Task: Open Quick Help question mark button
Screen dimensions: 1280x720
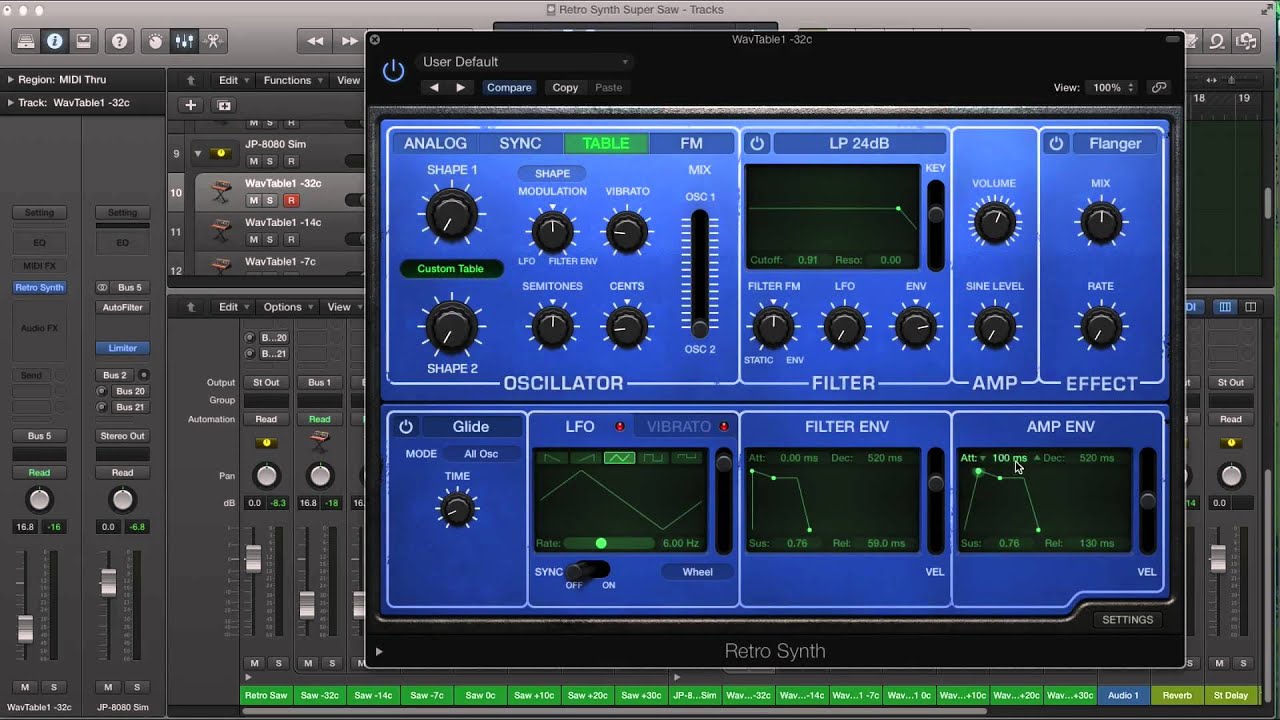Action: point(120,41)
